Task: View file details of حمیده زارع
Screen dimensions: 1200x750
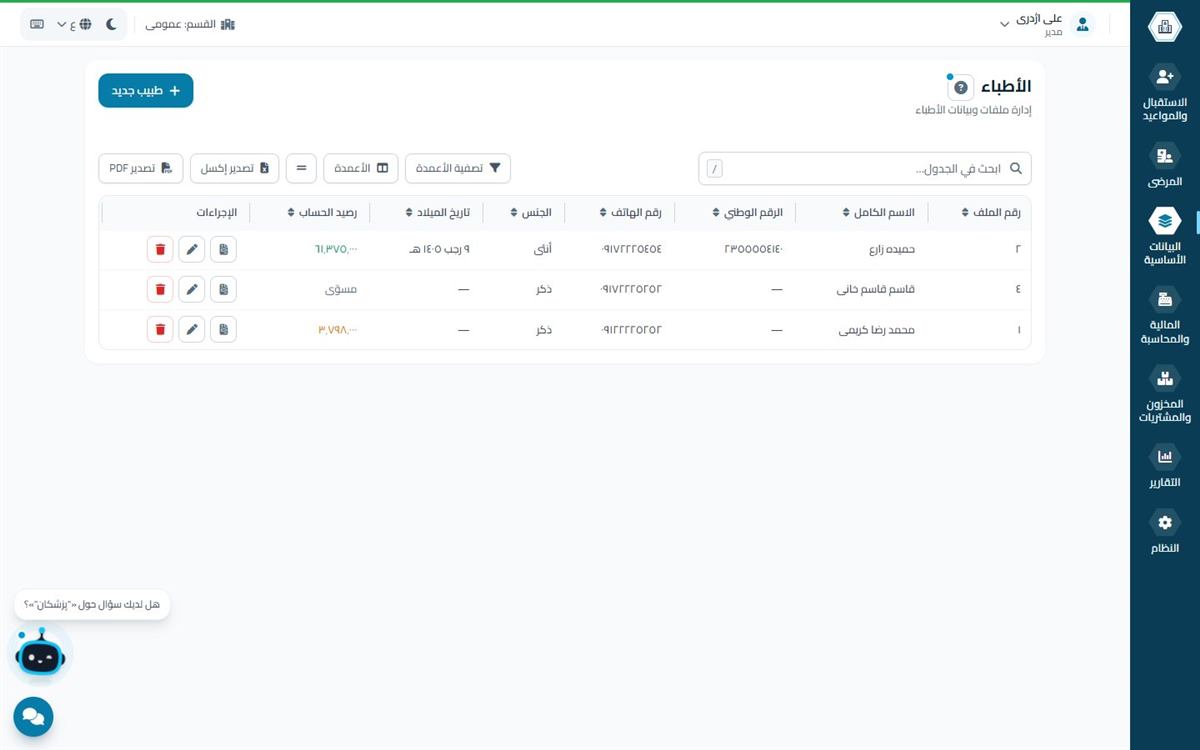Action: click(224, 249)
